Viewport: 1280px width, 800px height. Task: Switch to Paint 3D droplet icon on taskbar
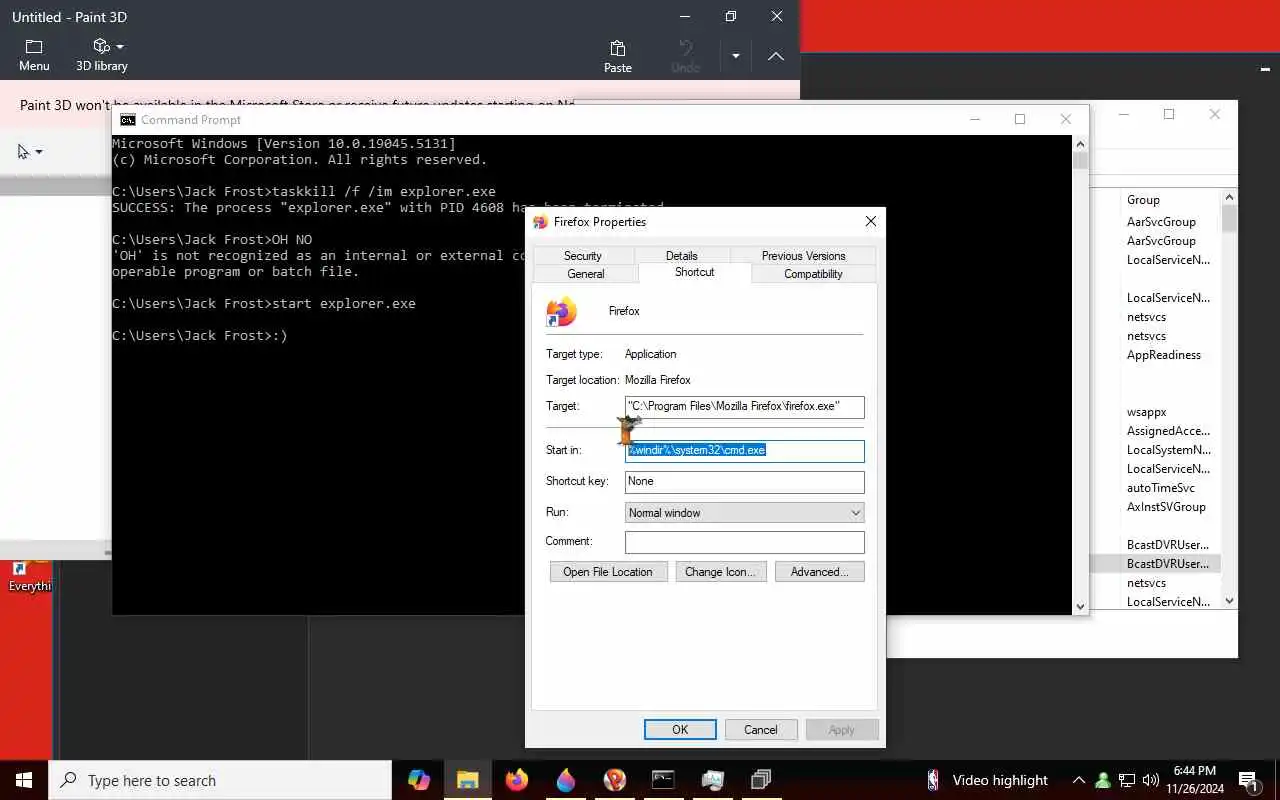coord(566,780)
